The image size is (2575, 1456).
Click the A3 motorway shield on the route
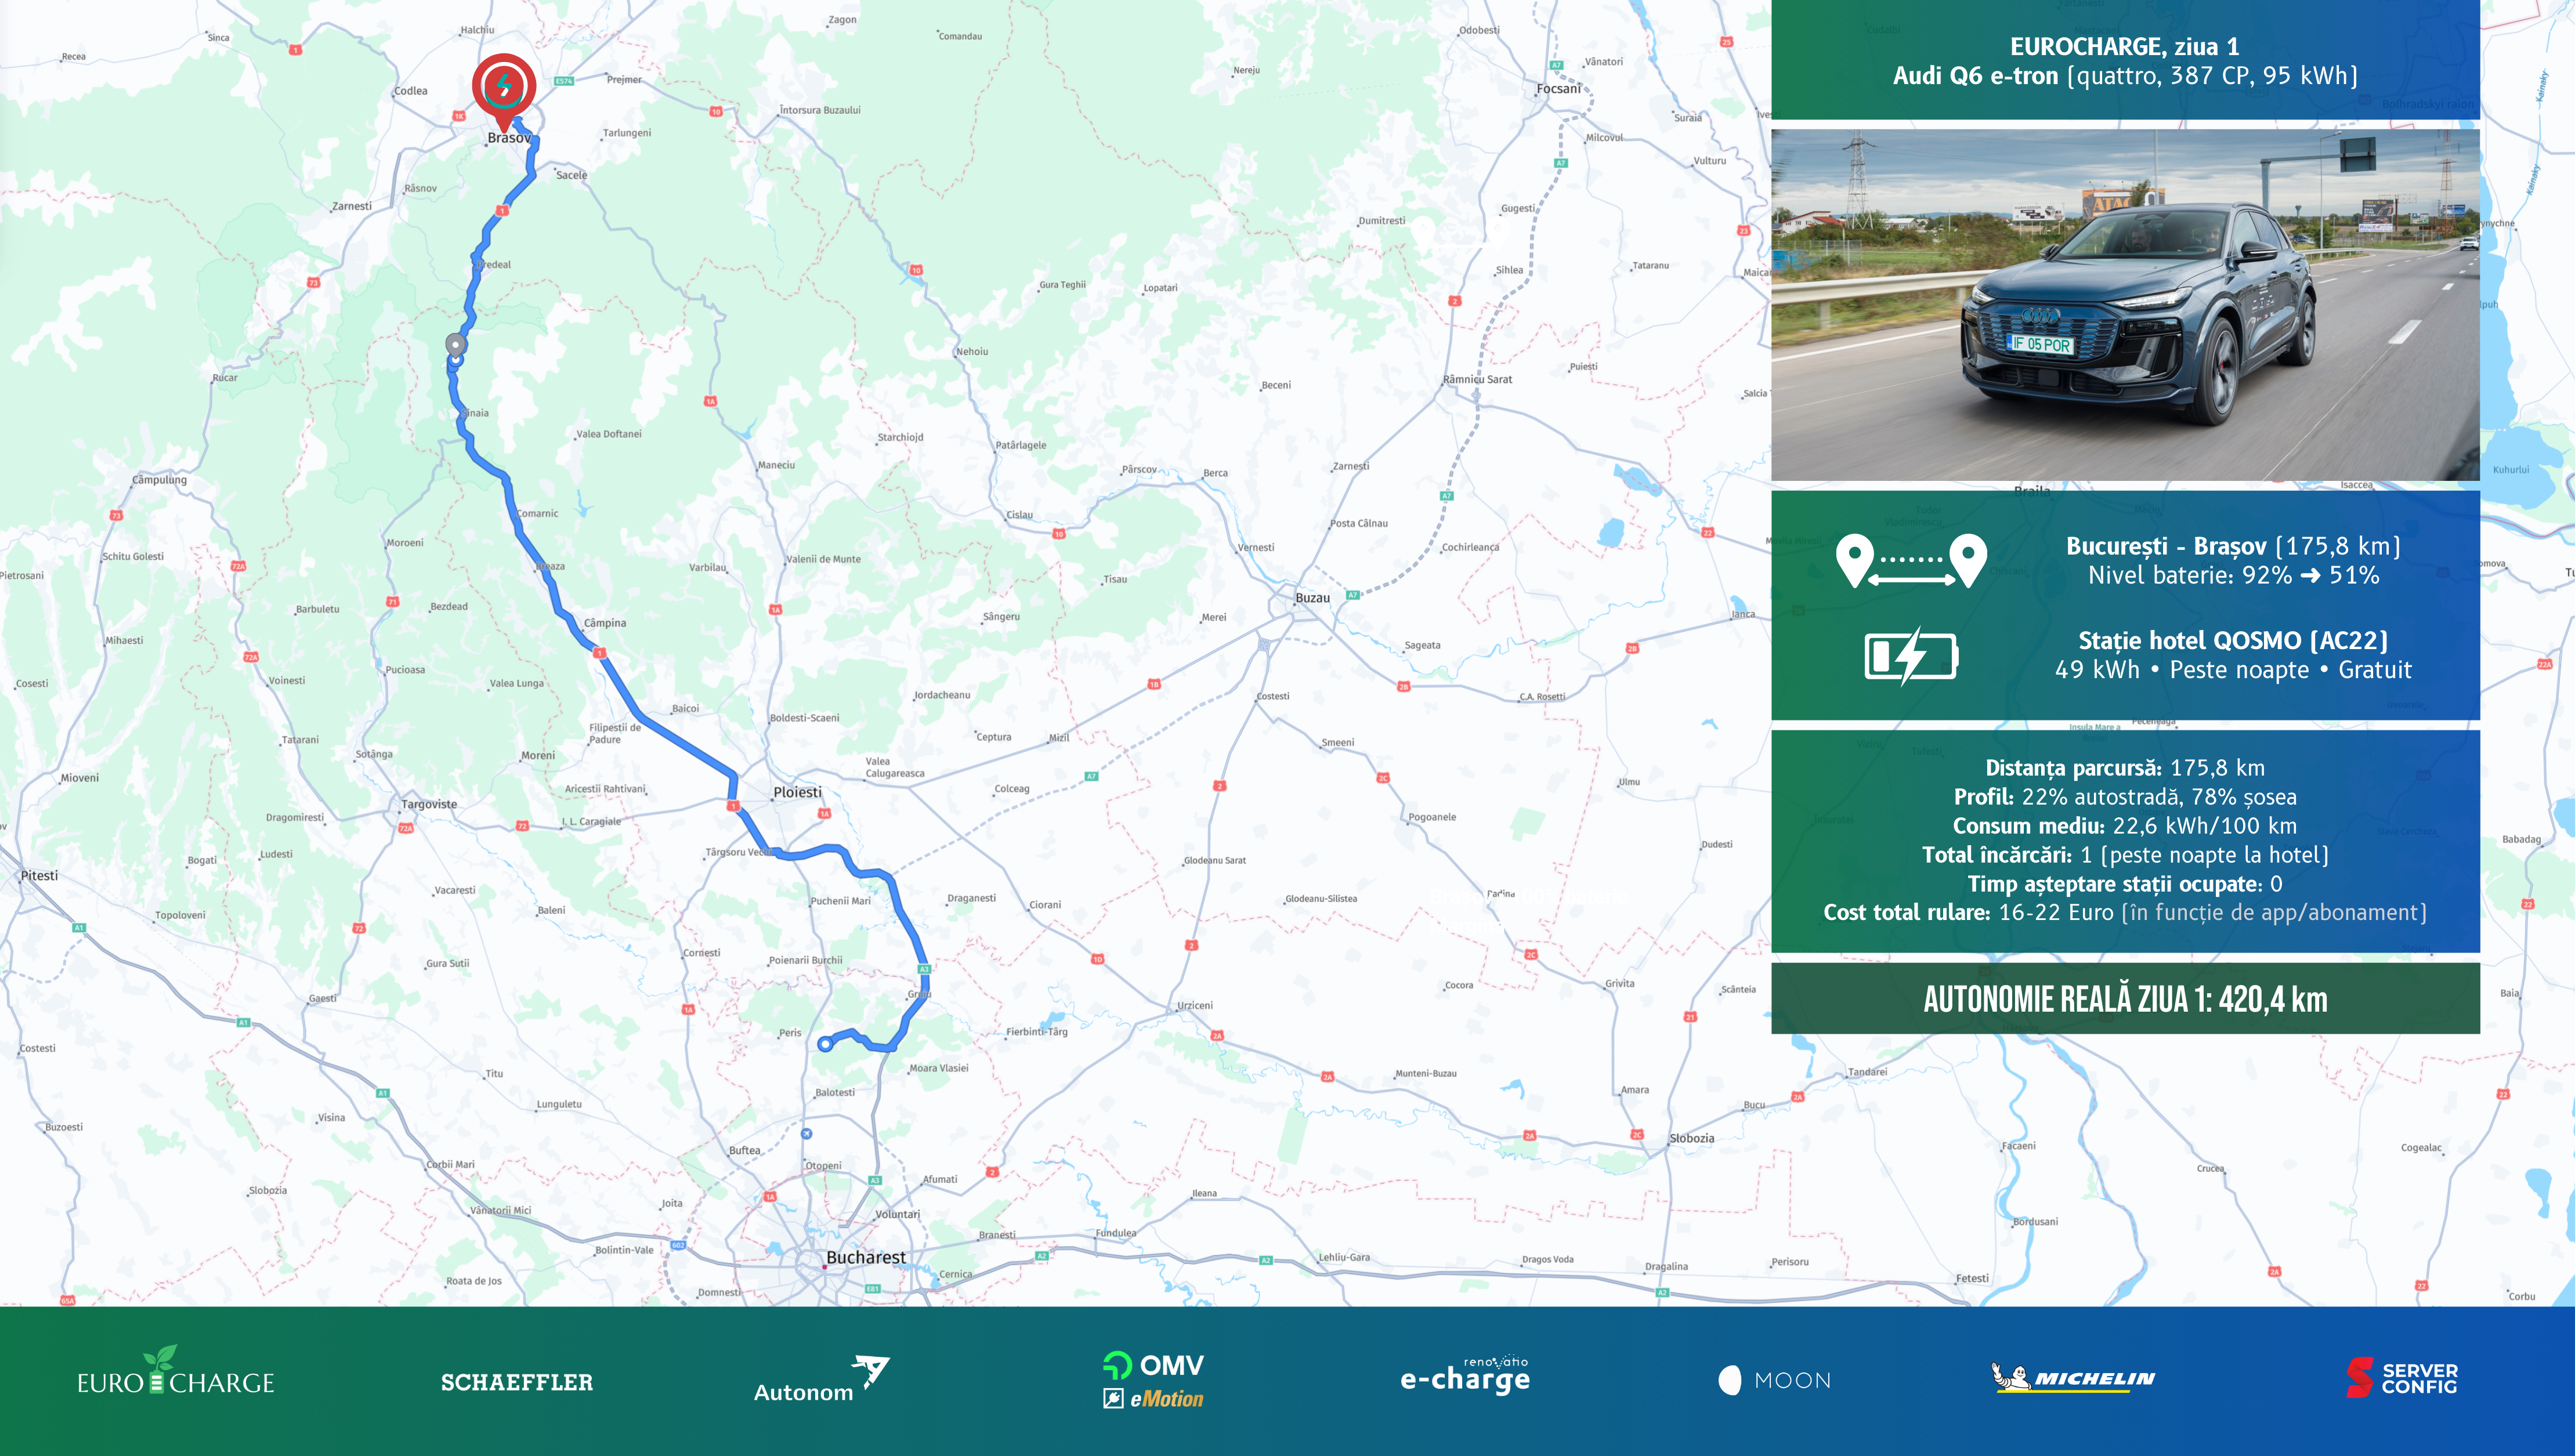(924, 969)
